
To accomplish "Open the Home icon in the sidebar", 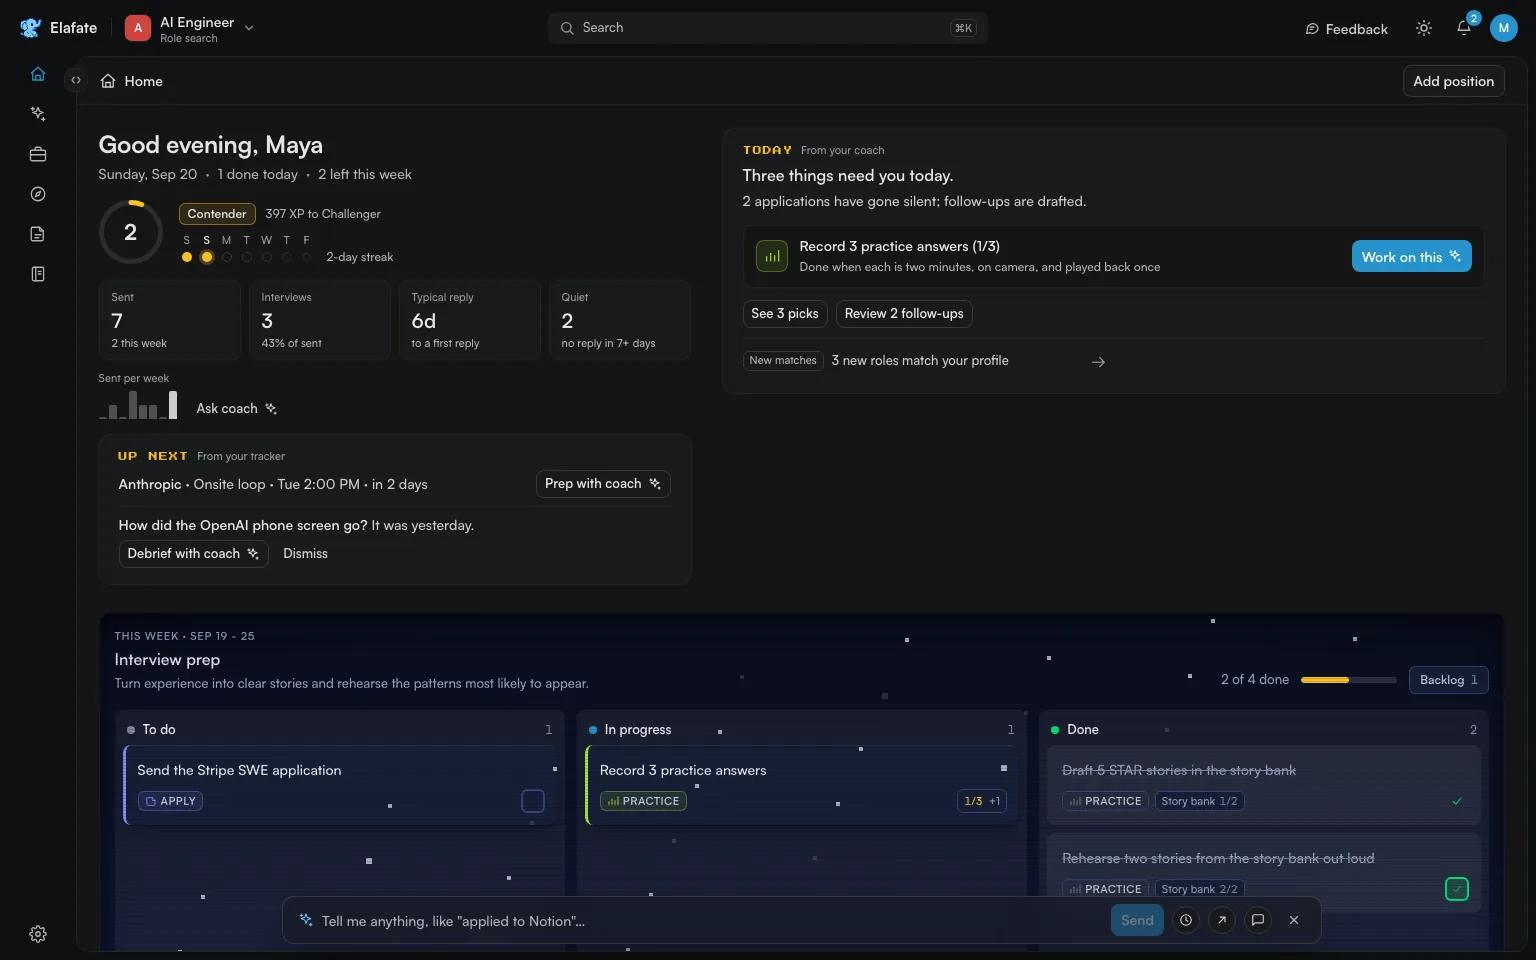I will (38, 74).
